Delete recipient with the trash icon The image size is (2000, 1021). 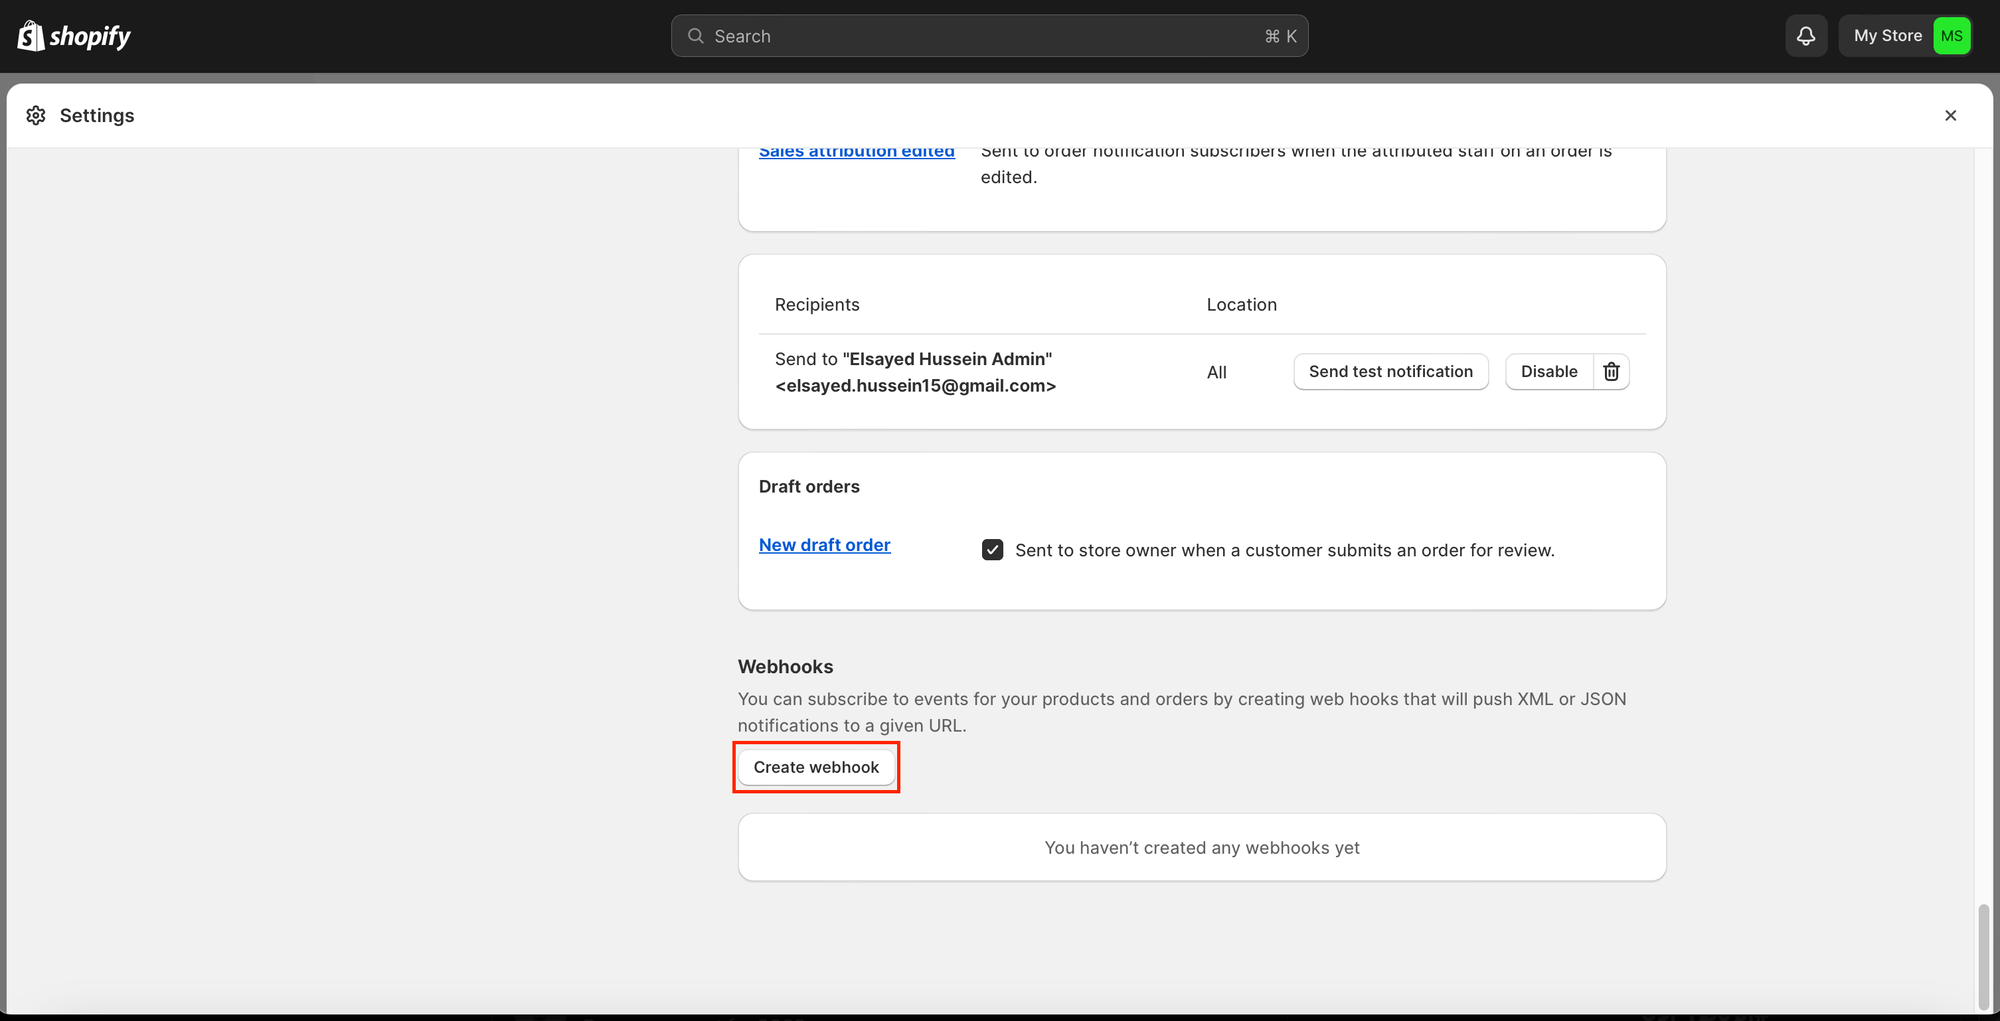point(1611,372)
